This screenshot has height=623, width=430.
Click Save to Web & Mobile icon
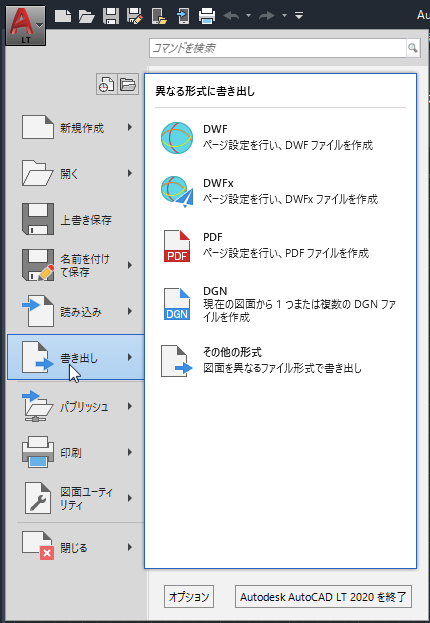click(183, 16)
